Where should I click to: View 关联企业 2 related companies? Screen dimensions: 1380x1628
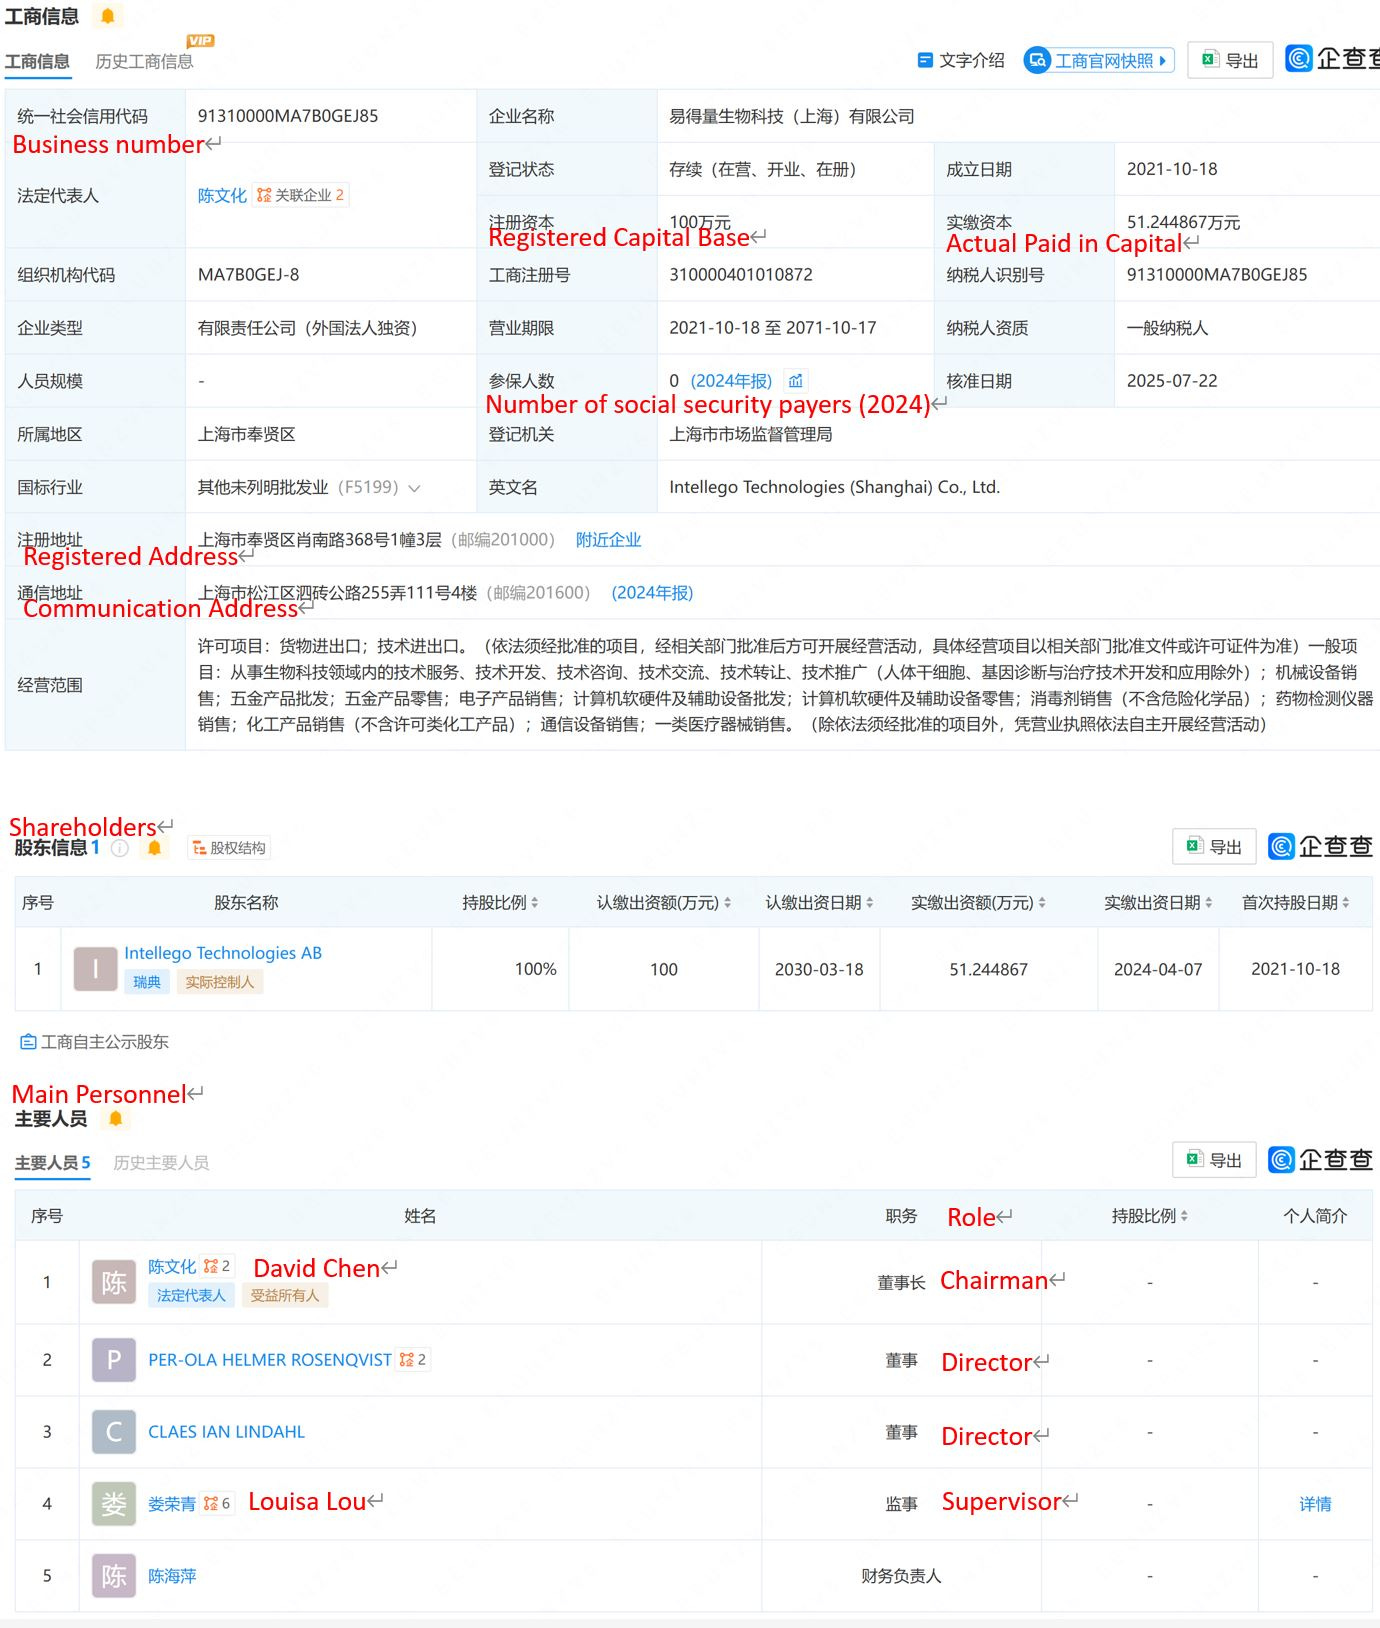click(301, 195)
